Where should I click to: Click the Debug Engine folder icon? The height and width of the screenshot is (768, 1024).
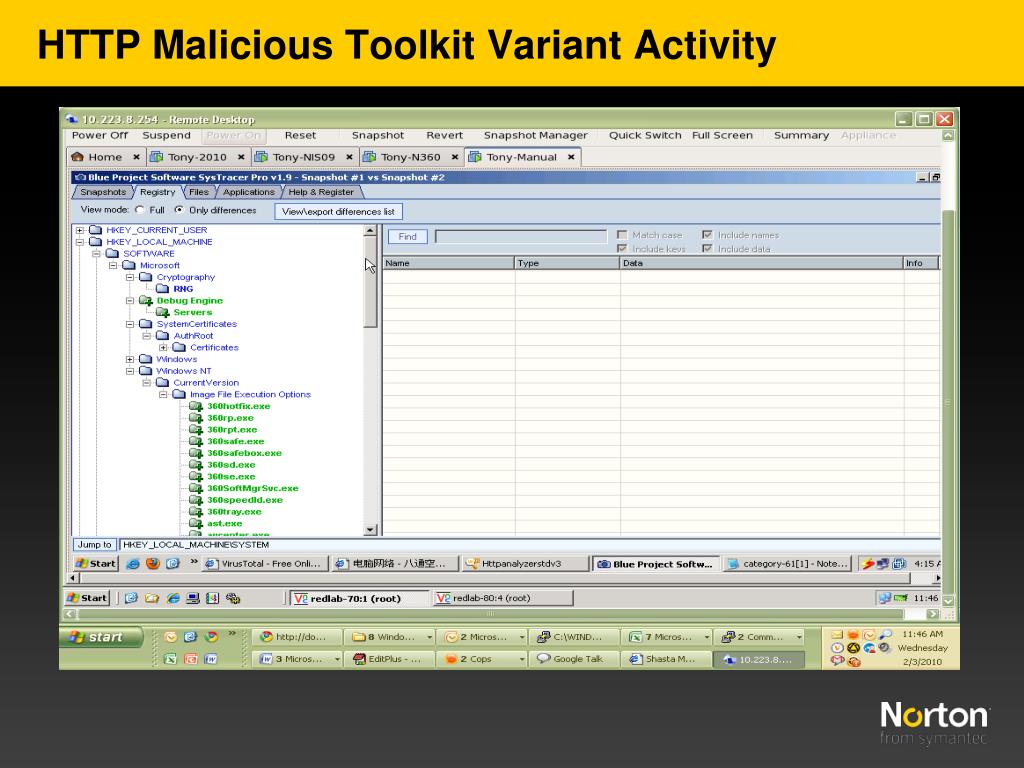(x=146, y=300)
